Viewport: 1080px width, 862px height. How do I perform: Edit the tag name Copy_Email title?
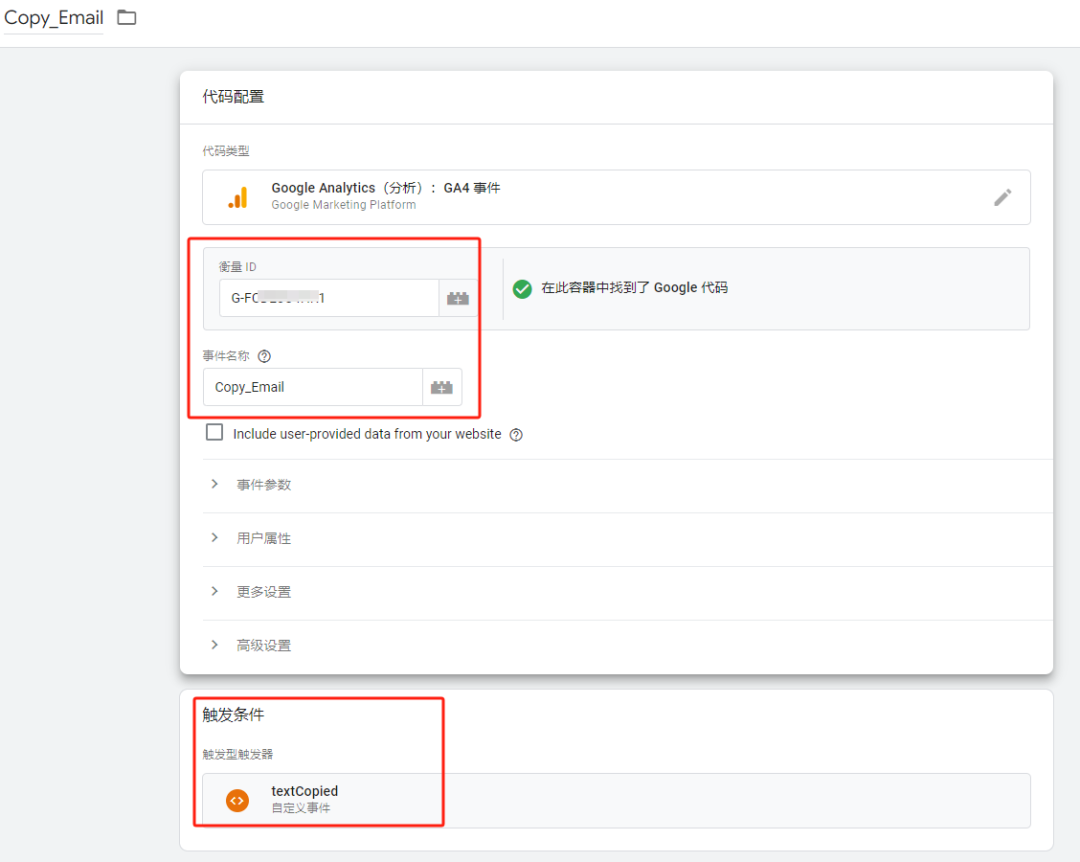click(x=54, y=17)
